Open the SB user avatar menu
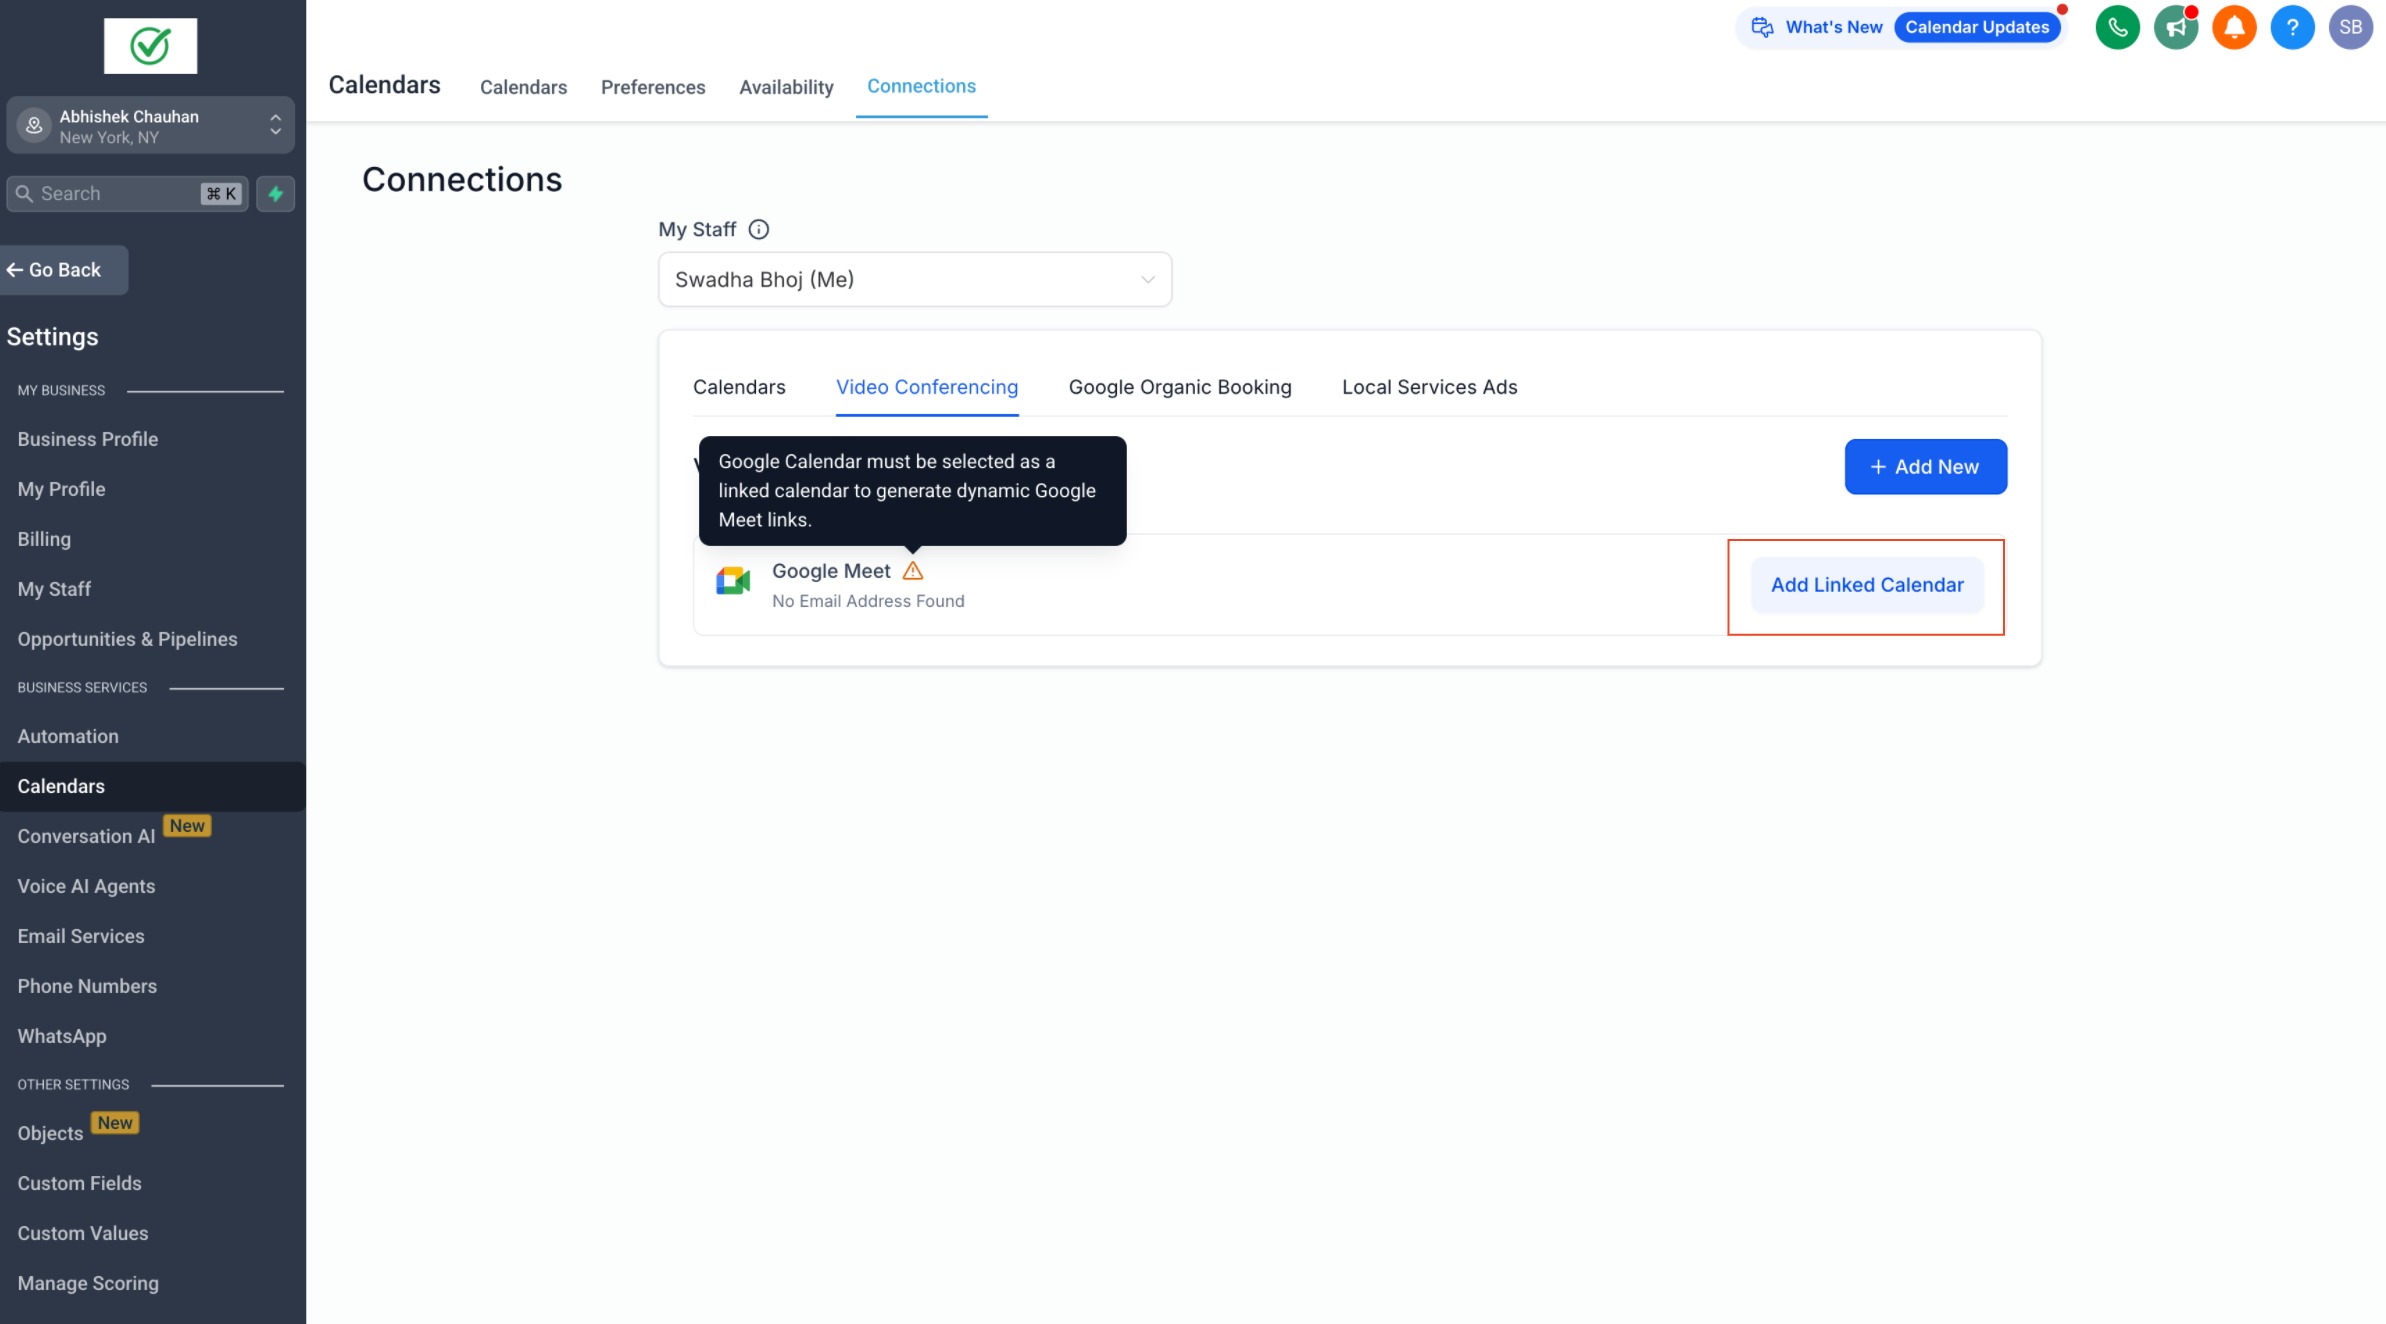 coord(2350,27)
